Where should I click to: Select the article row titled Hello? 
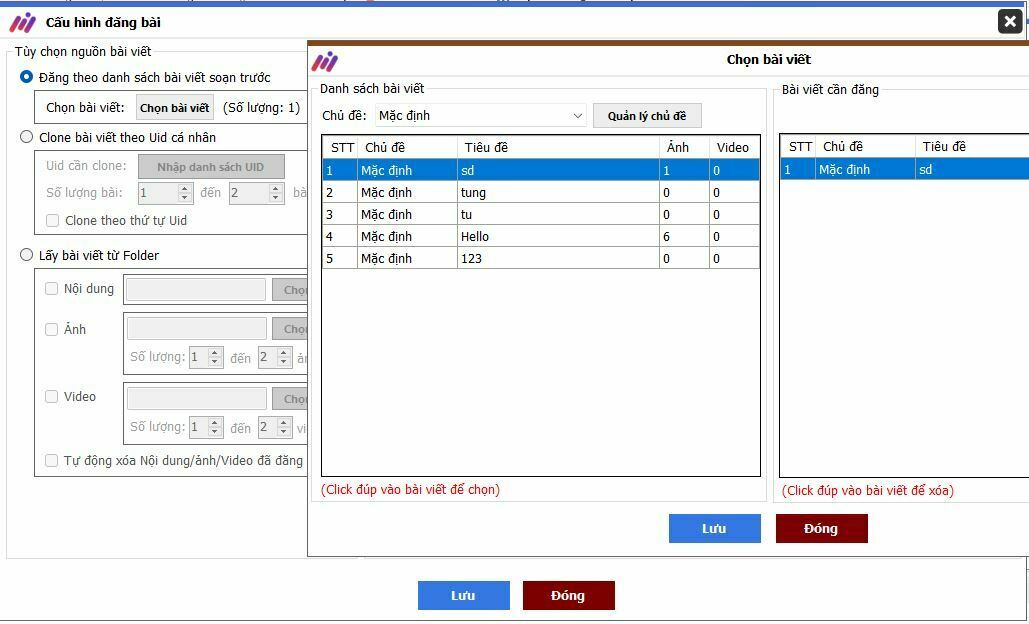coord(540,237)
